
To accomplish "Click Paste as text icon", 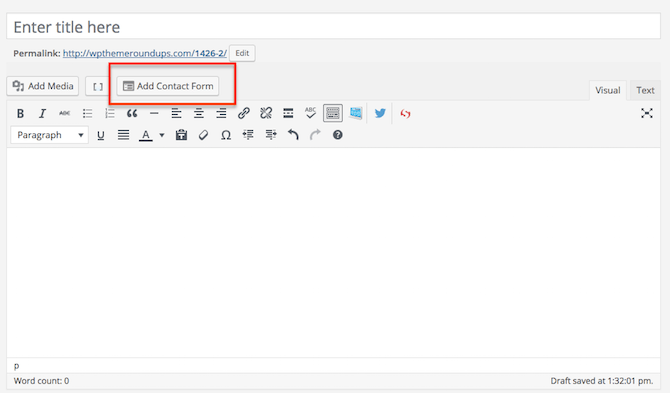I will (x=181, y=135).
